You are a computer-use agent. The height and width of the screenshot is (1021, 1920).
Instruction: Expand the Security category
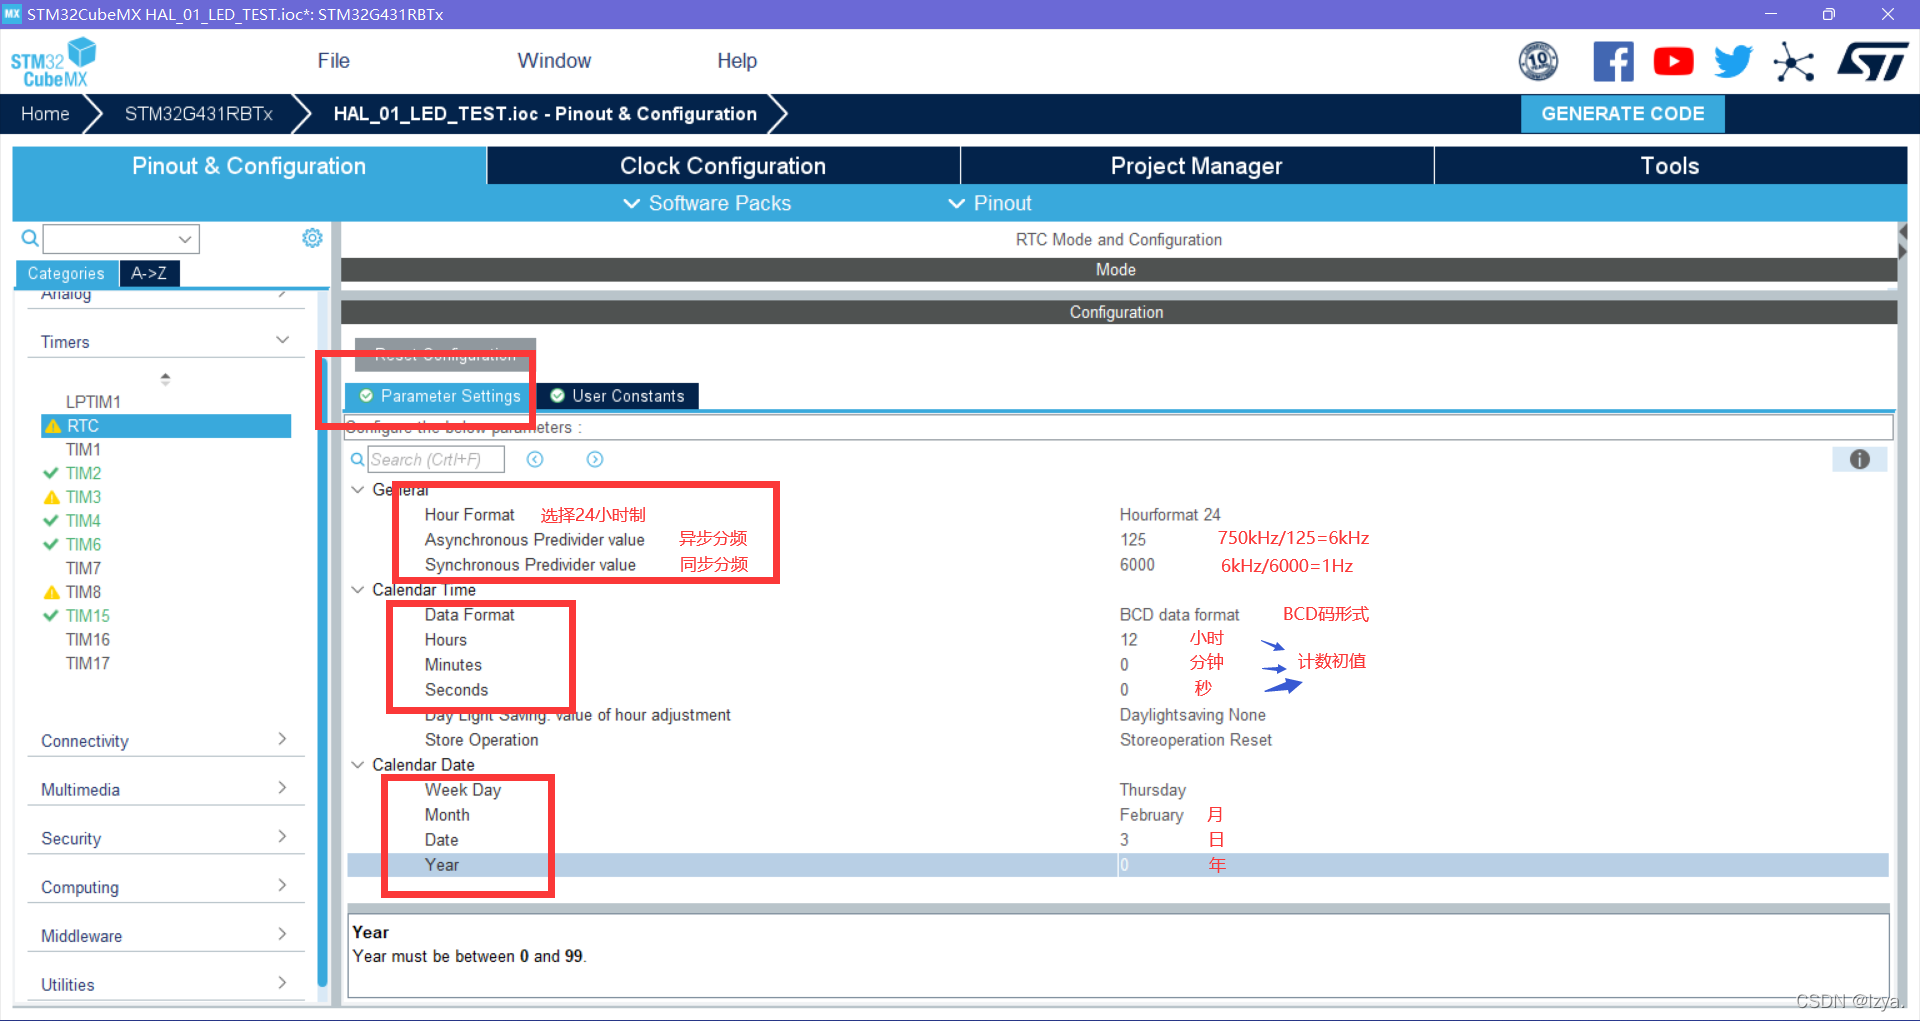point(282,837)
